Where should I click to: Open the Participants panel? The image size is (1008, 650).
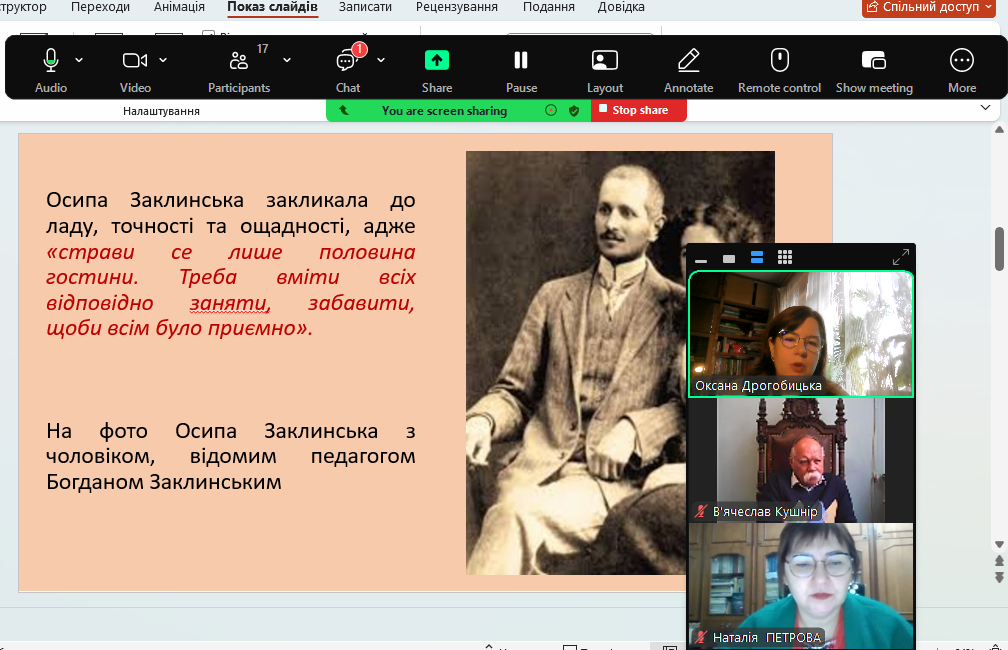point(239,61)
